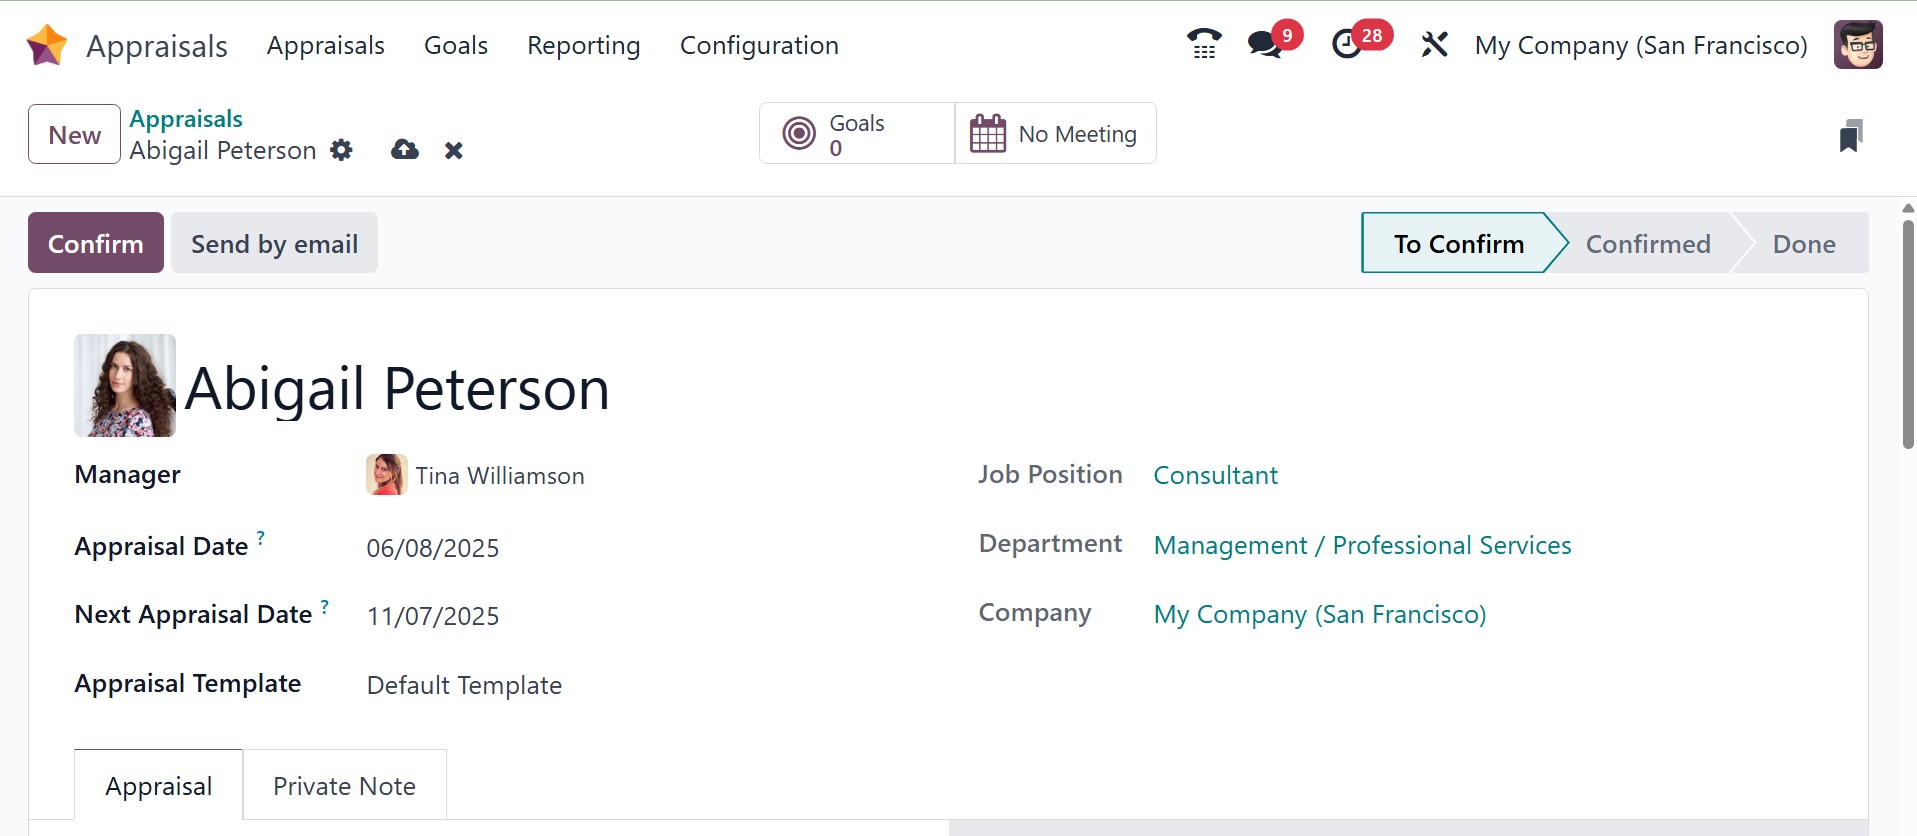Discard changes with the X icon
Screen dimensions: 1917x836
point(454,150)
